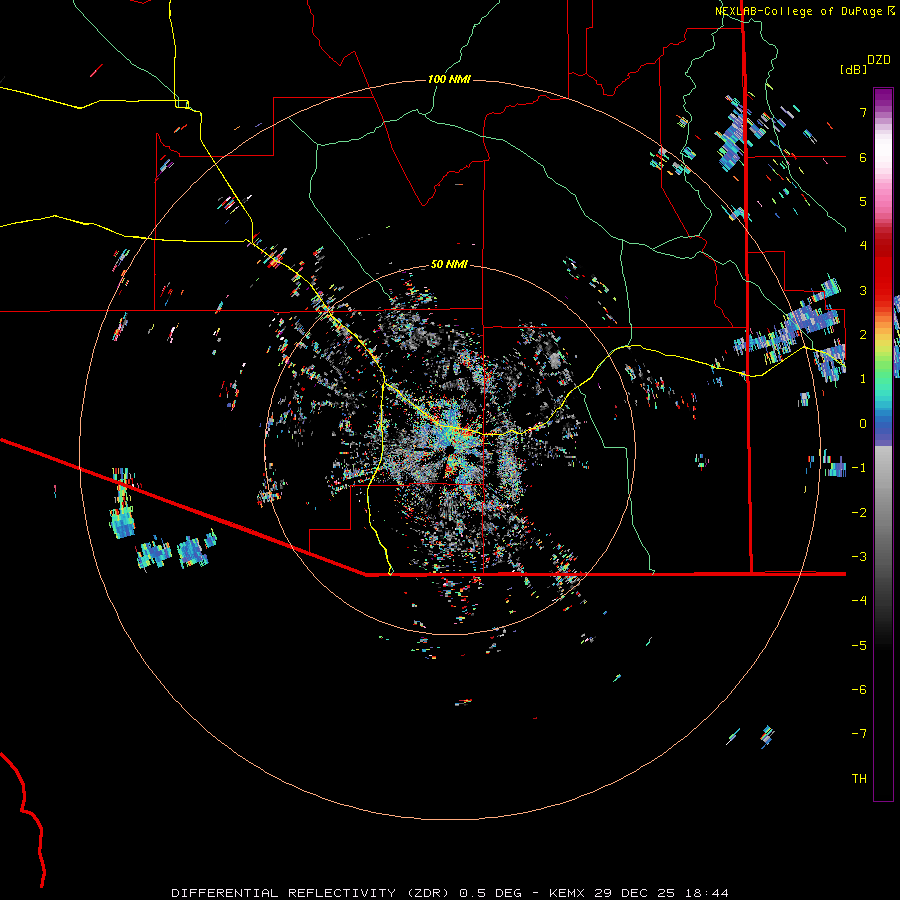Click the '50 NMI' range ring label
This screenshot has height=900, width=900.
(x=449, y=264)
